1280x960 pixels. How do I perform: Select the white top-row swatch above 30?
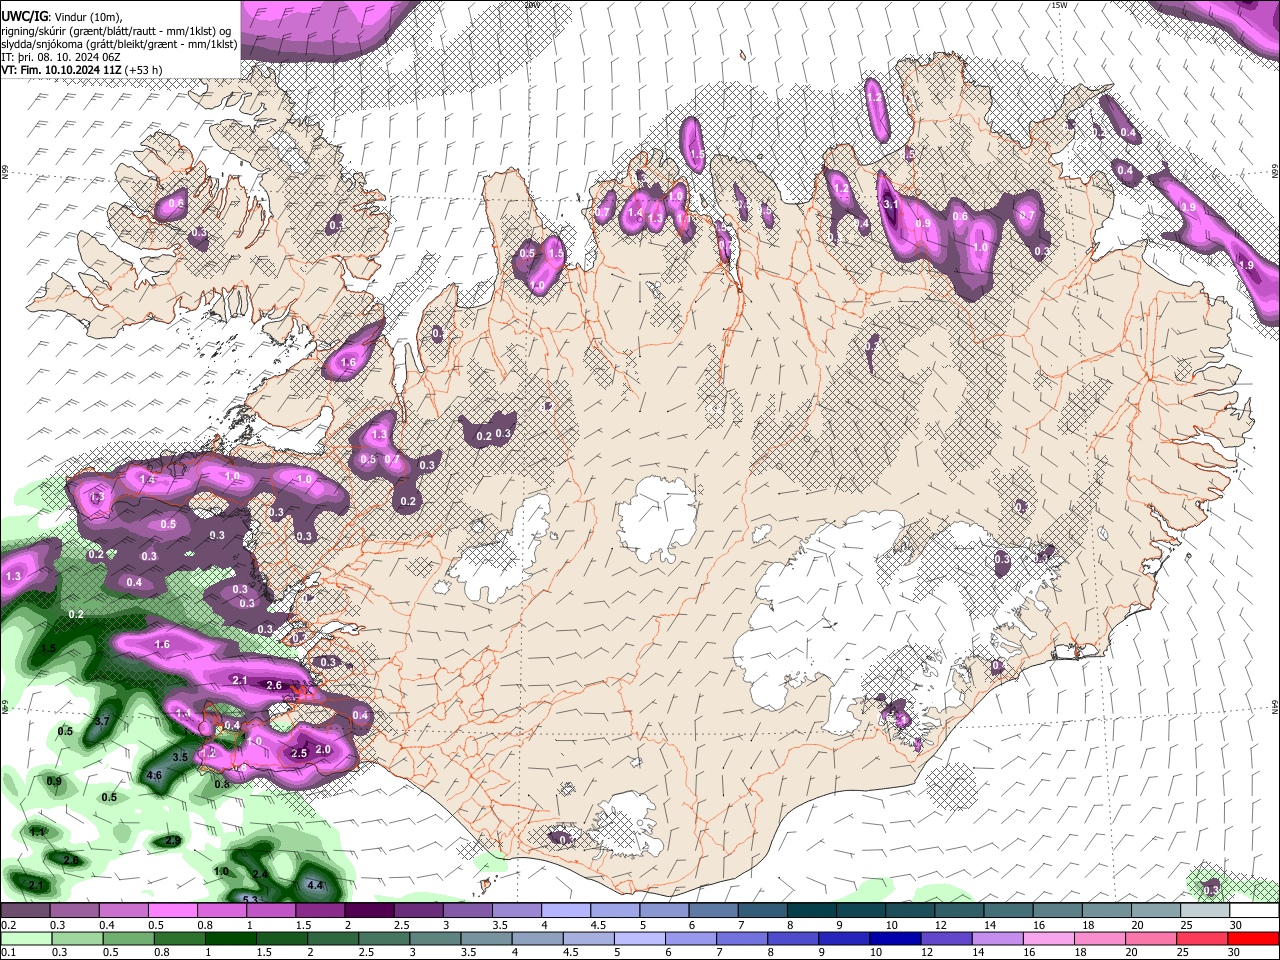[1255, 910]
